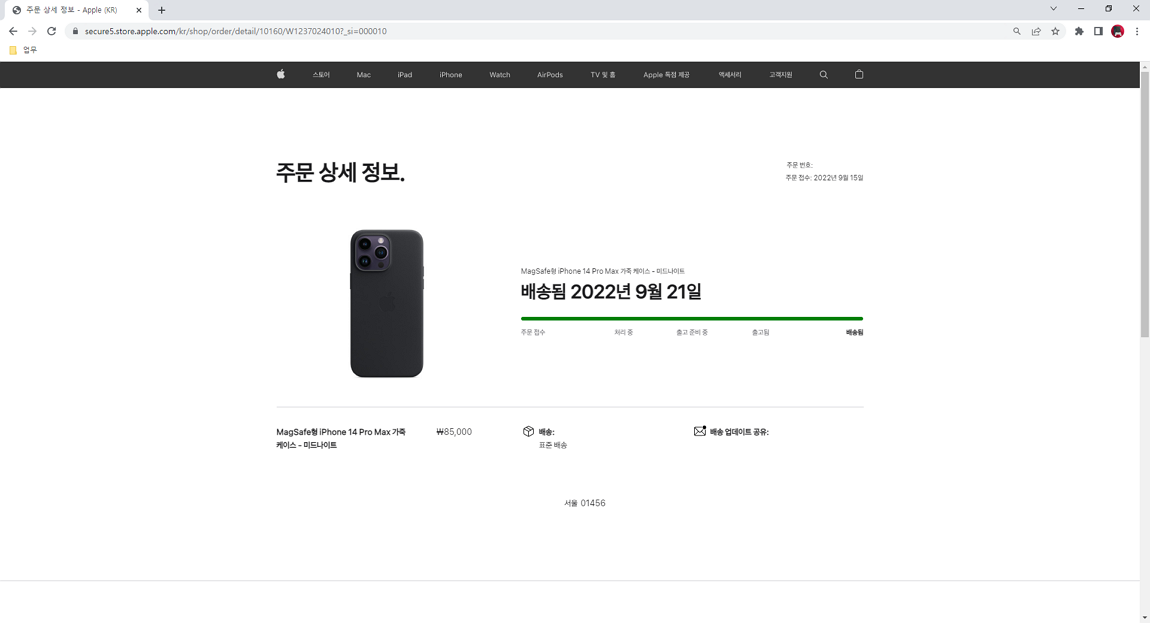Open the tab search chevron
1150x623 pixels.
point(1053,9)
